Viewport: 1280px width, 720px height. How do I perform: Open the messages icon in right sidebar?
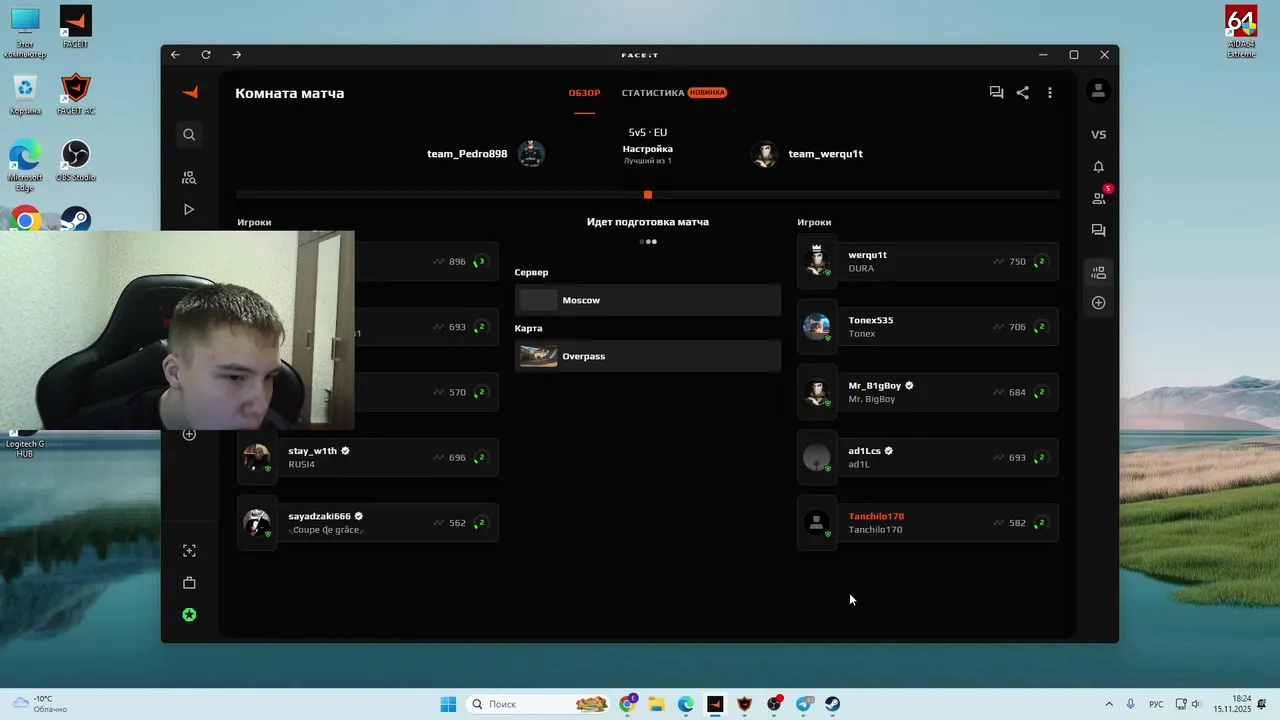(1098, 230)
